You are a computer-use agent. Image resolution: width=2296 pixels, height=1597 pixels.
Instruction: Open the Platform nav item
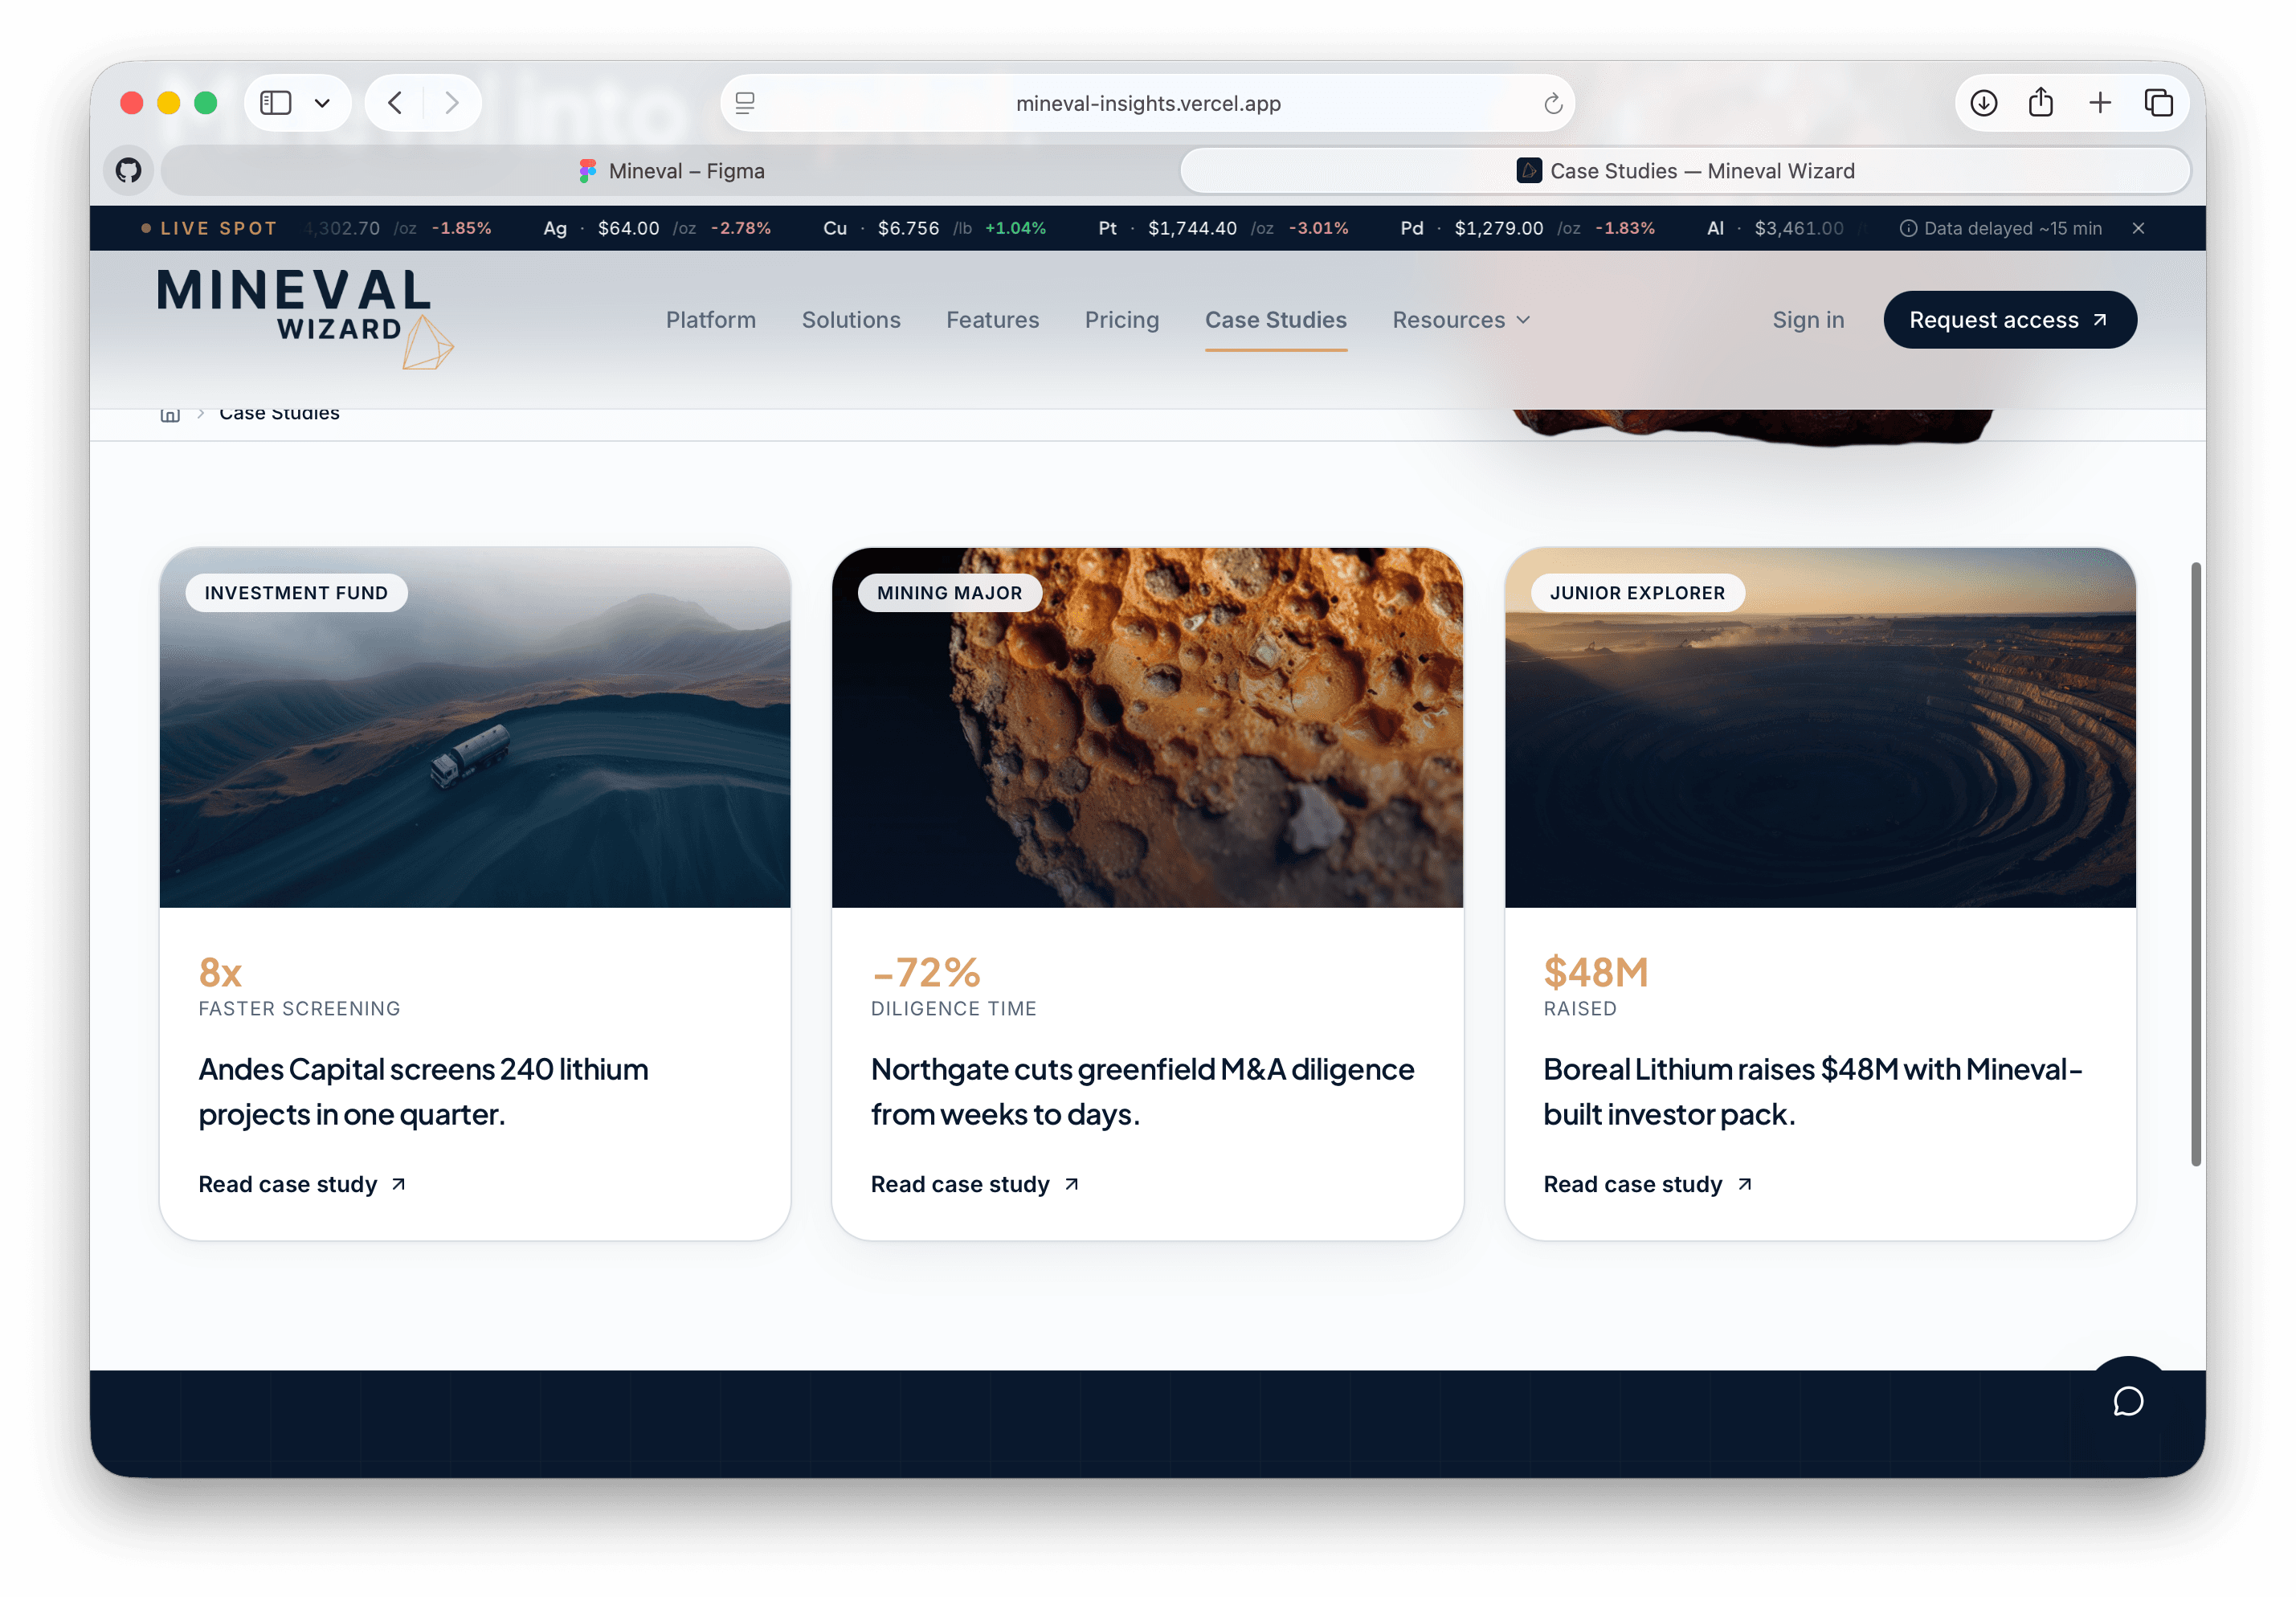tap(711, 320)
